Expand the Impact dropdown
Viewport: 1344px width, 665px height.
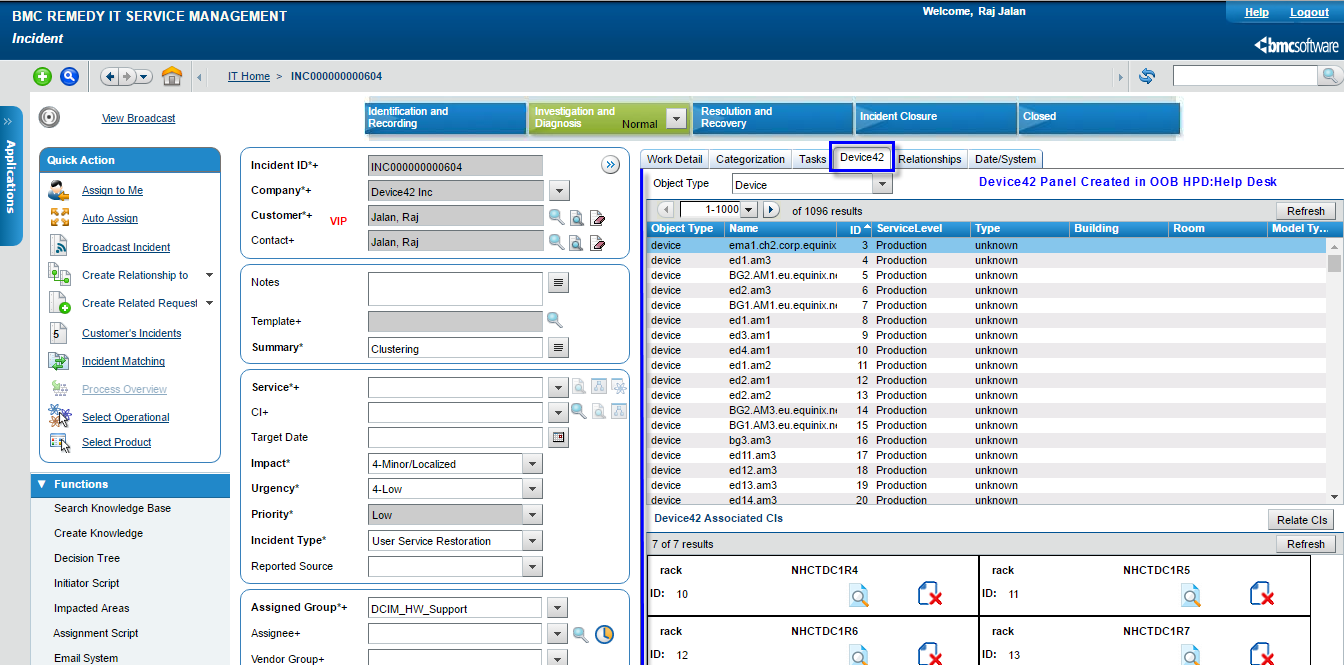533,464
